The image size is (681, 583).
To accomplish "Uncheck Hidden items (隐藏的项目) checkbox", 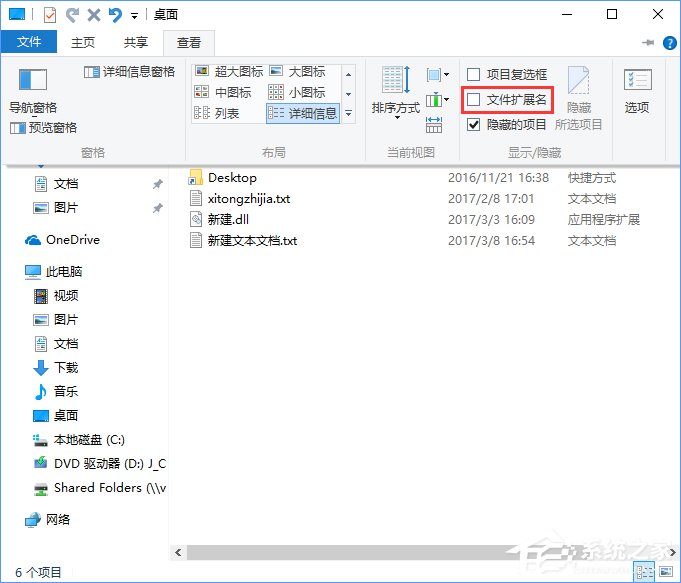I will click(473, 125).
